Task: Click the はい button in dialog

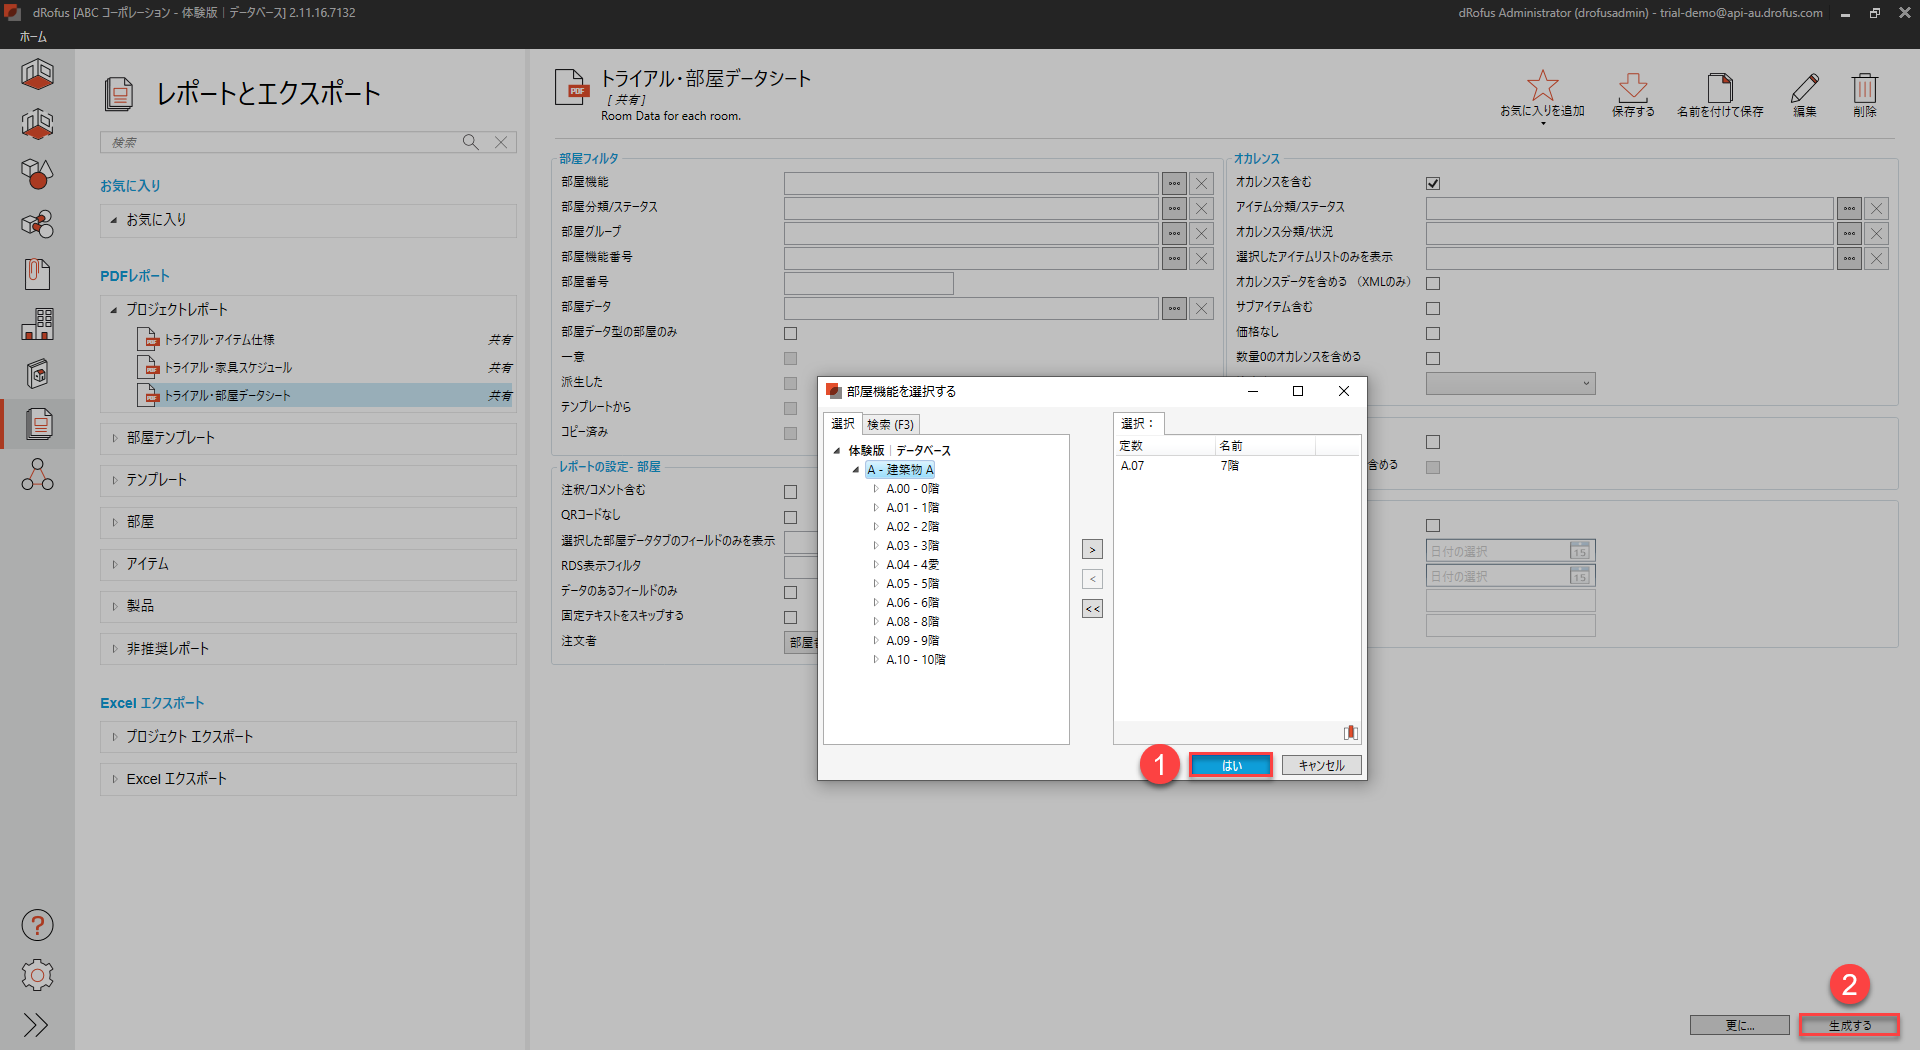Action: pos(1231,765)
